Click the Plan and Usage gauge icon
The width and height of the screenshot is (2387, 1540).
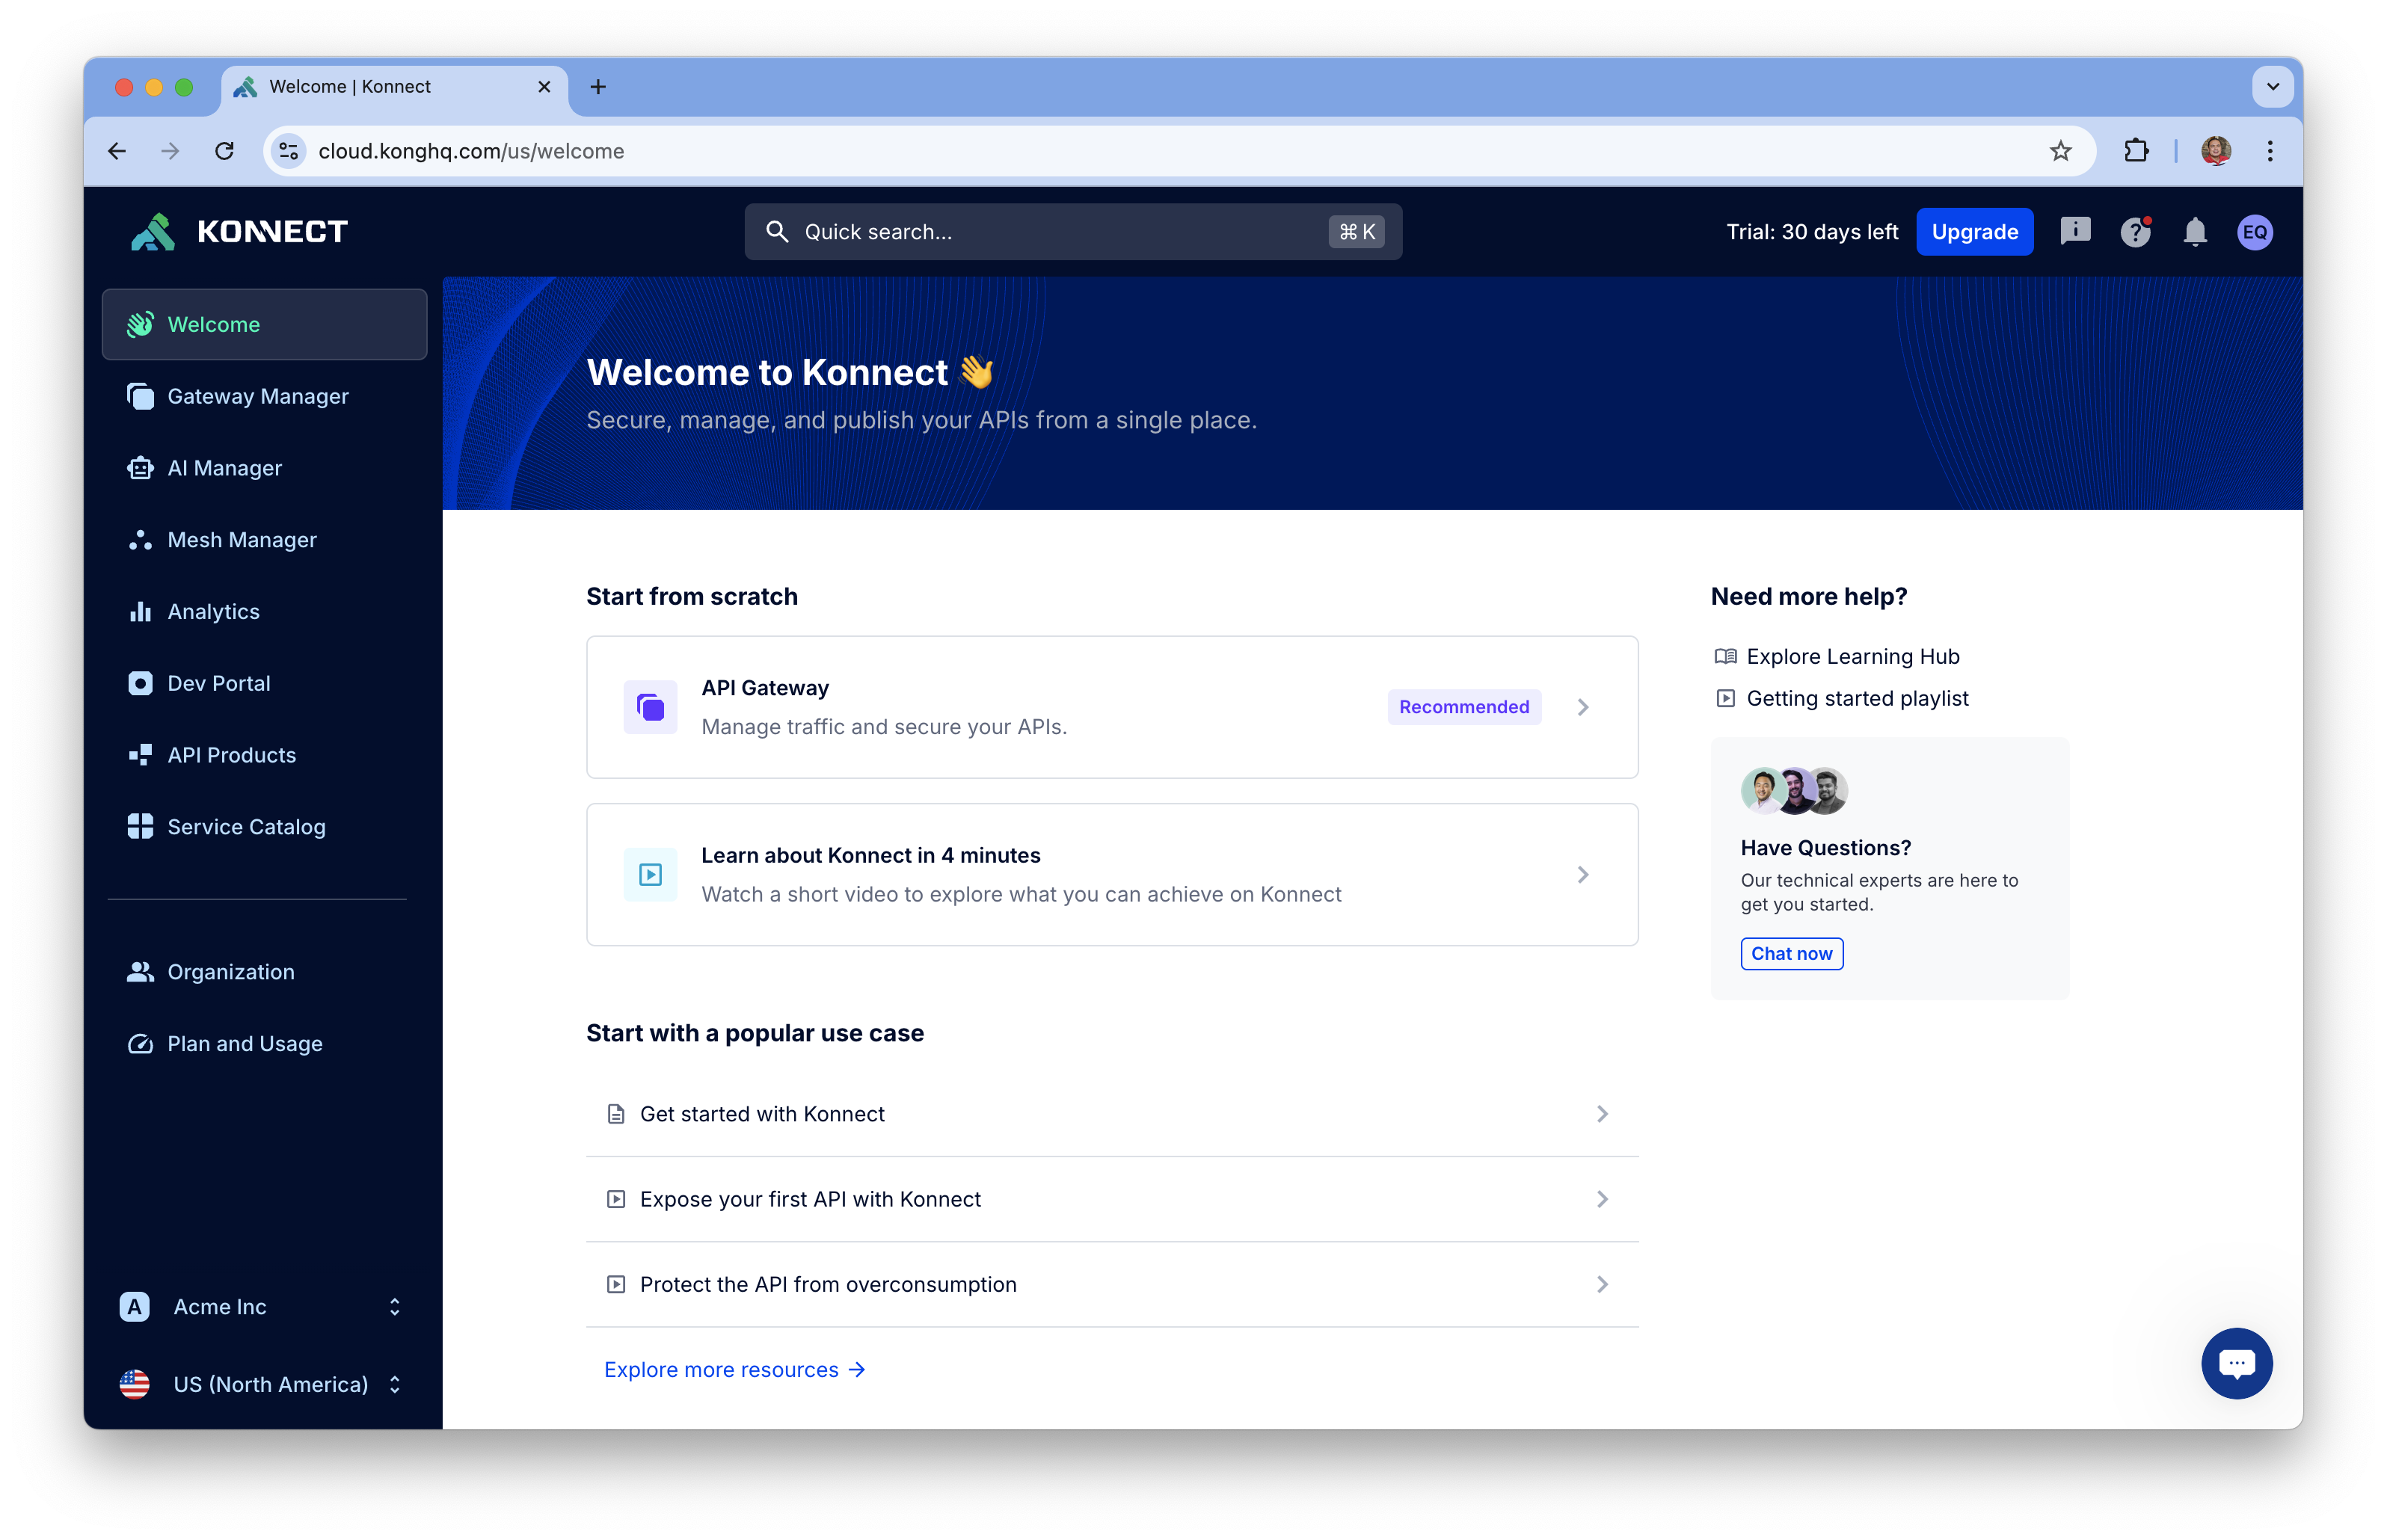tap(140, 1044)
